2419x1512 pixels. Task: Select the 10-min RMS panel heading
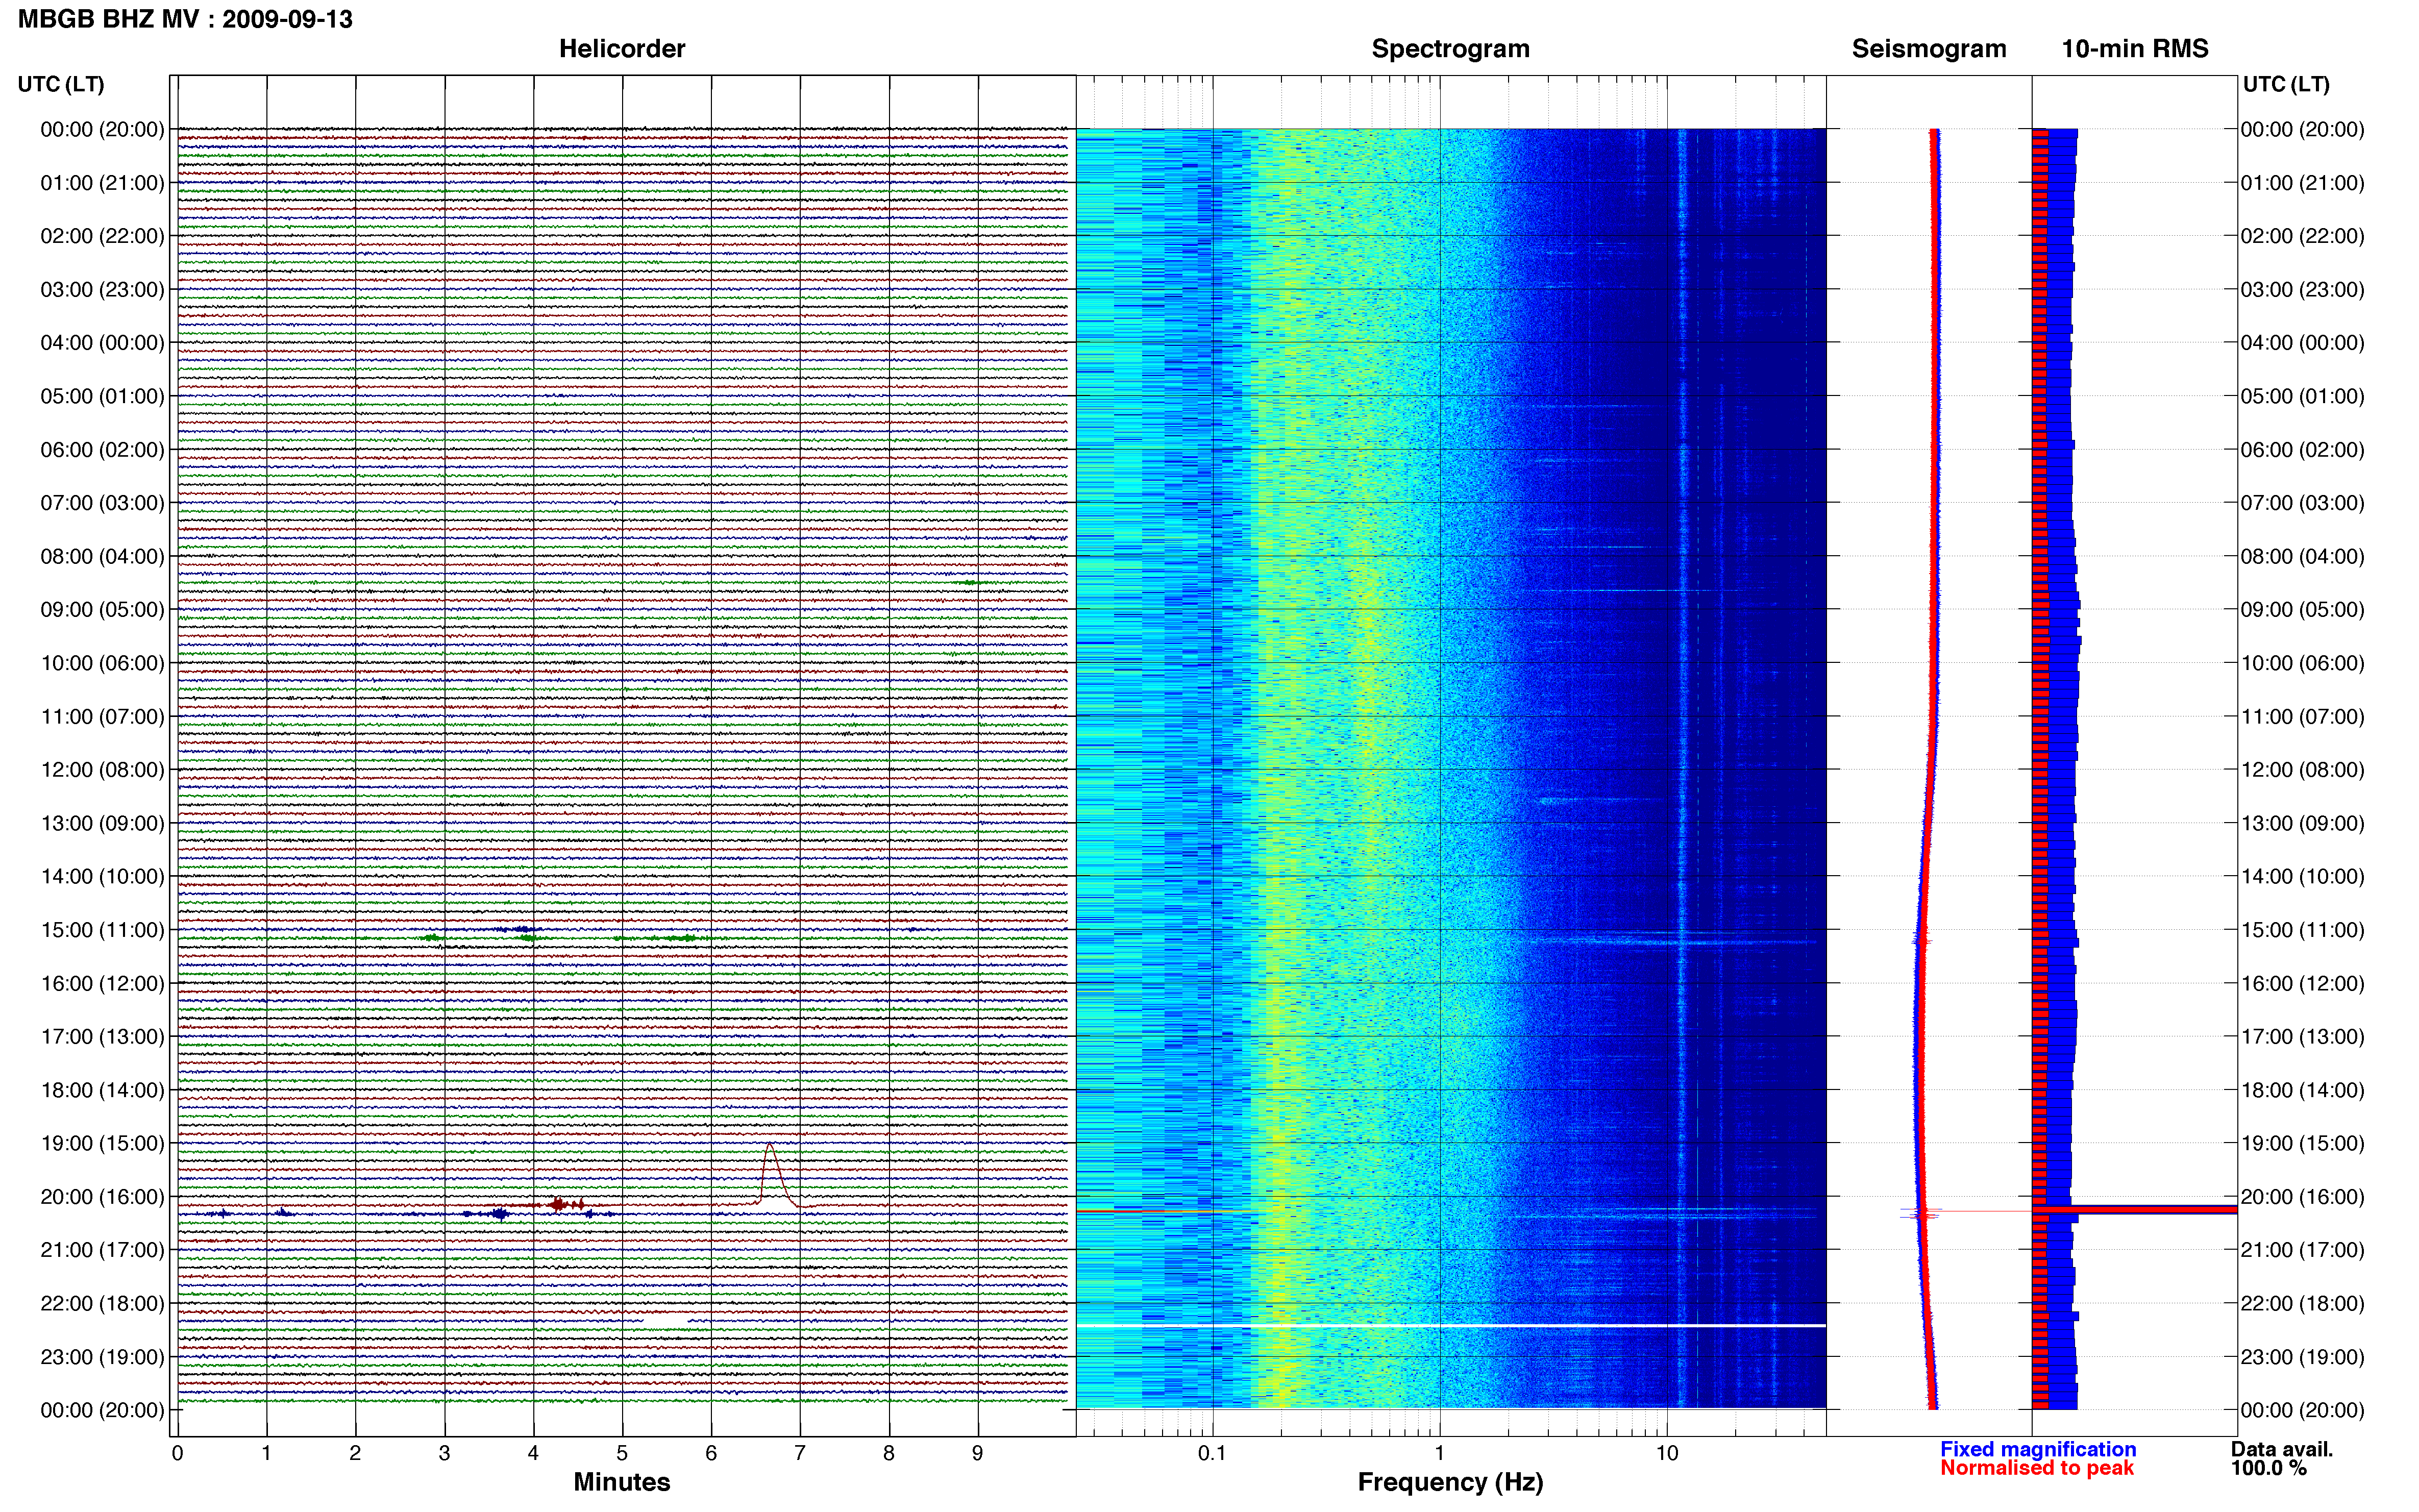pyautogui.click(x=2134, y=49)
